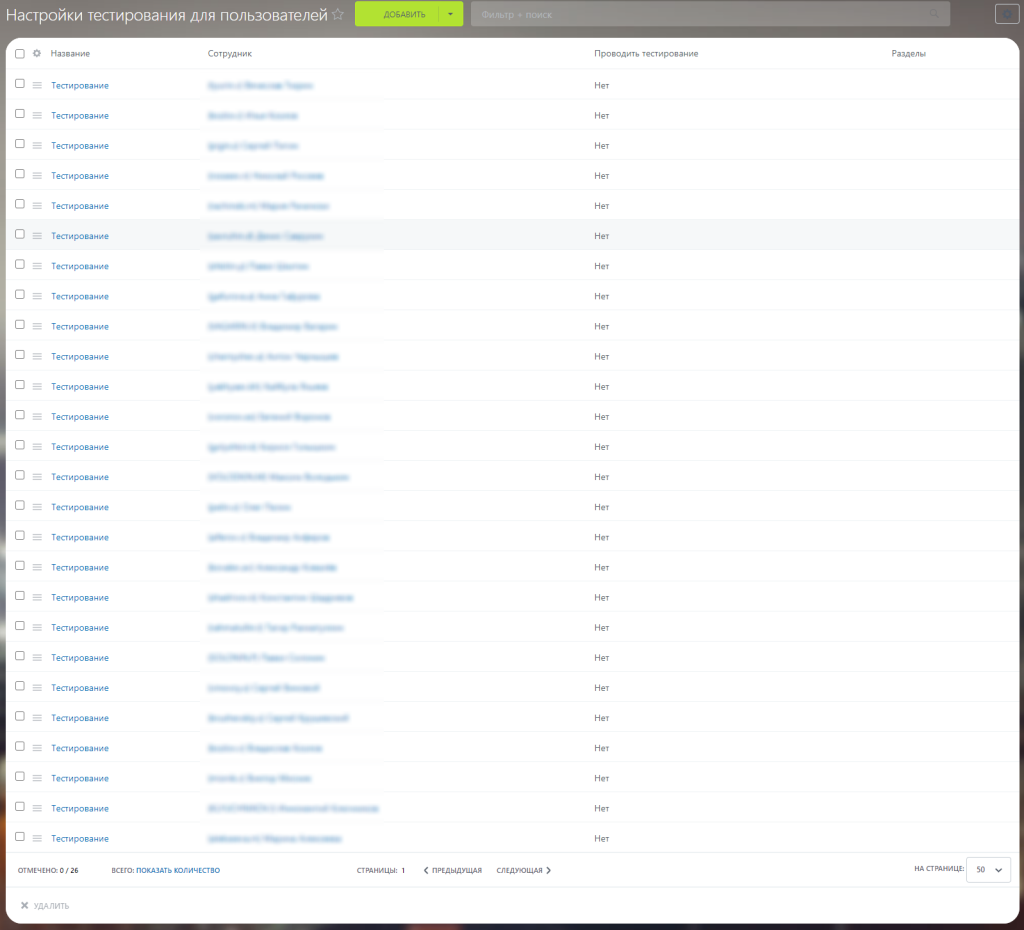Sort by the Проводить тестирование column header
The height and width of the screenshot is (930, 1024).
coord(645,54)
